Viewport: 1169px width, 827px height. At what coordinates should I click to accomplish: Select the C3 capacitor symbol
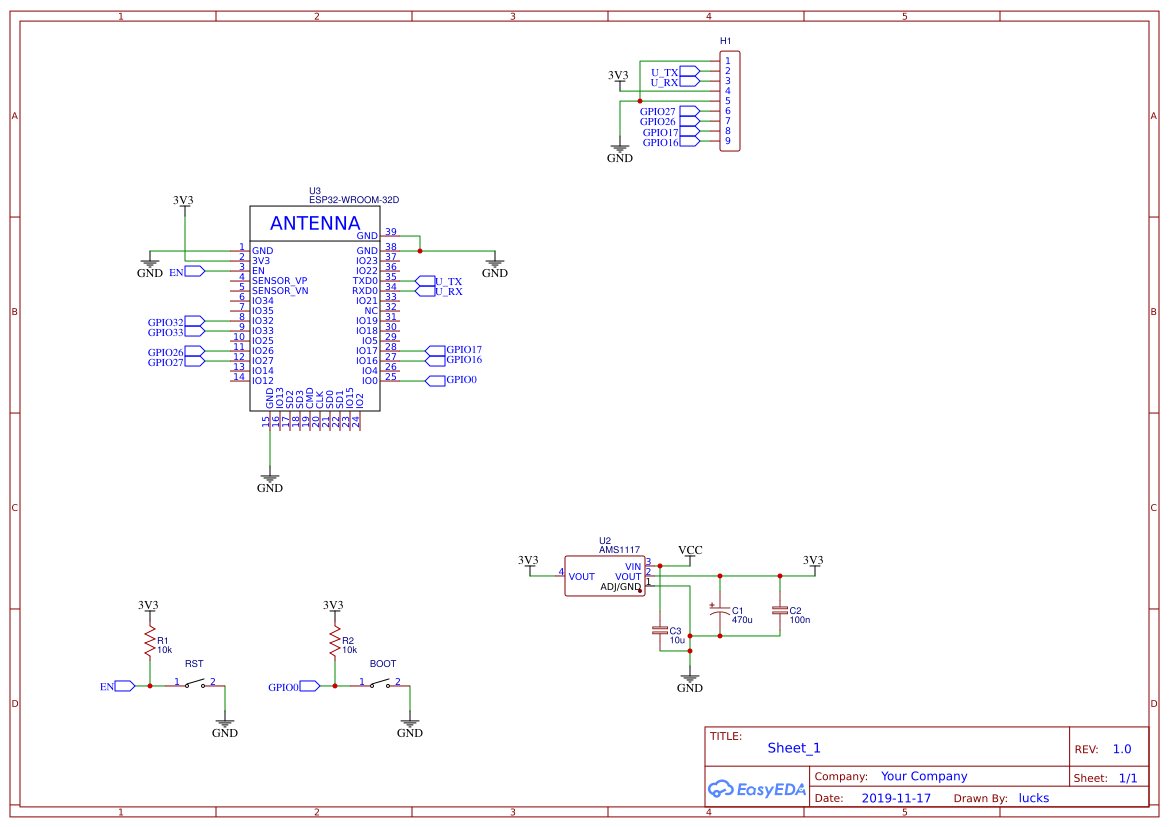(660, 630)
